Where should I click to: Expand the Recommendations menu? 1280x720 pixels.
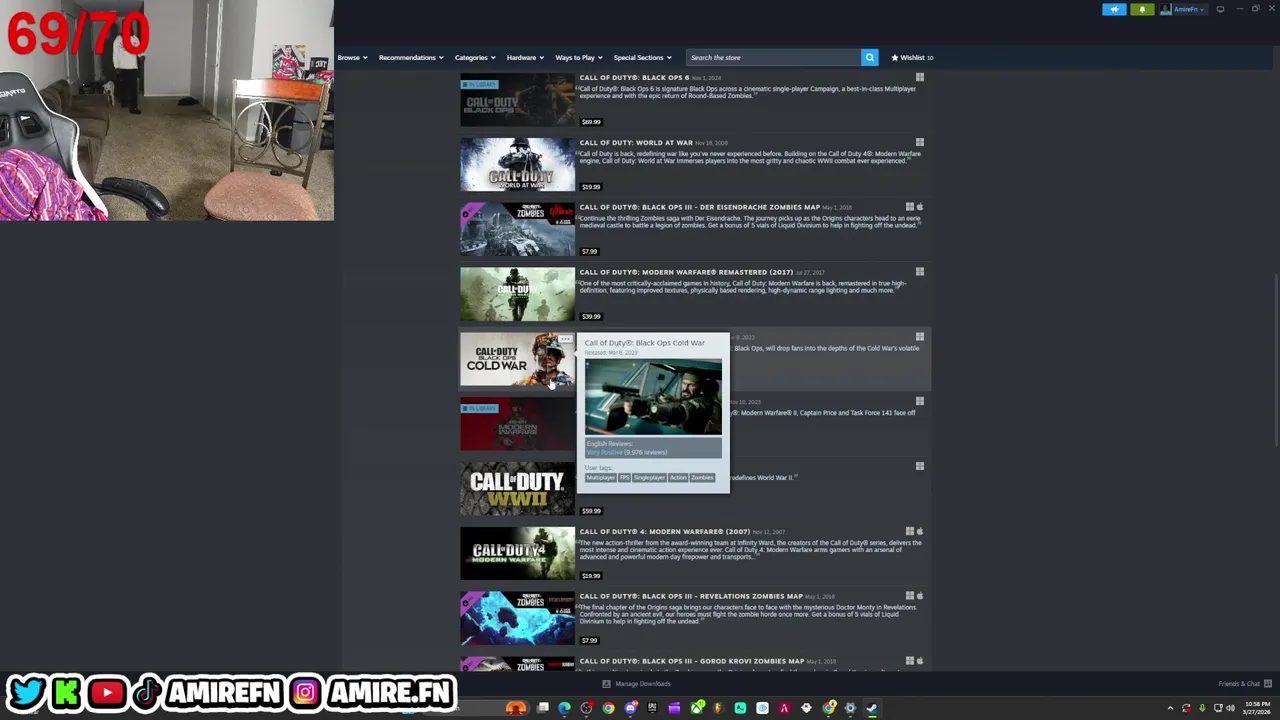click(411, 57)
